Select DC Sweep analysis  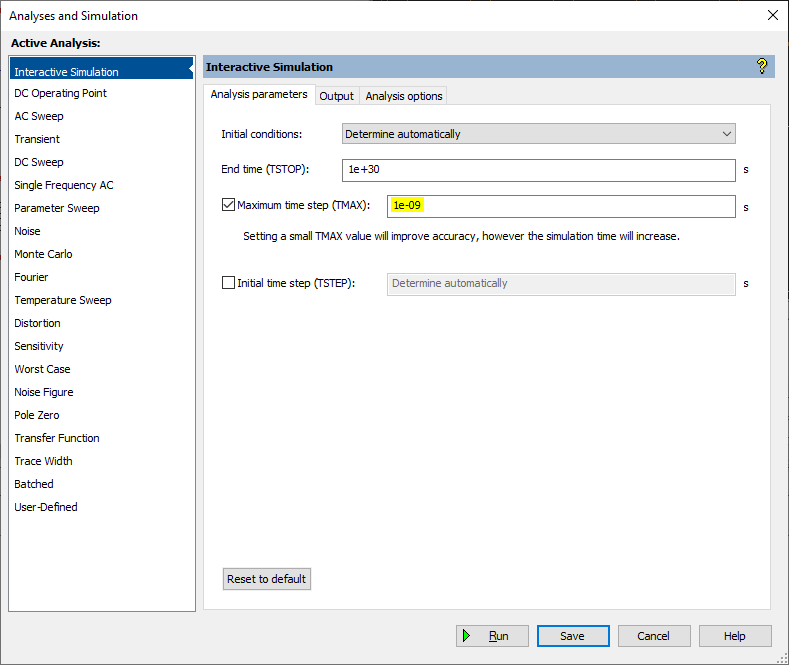[x=102, y=162]
